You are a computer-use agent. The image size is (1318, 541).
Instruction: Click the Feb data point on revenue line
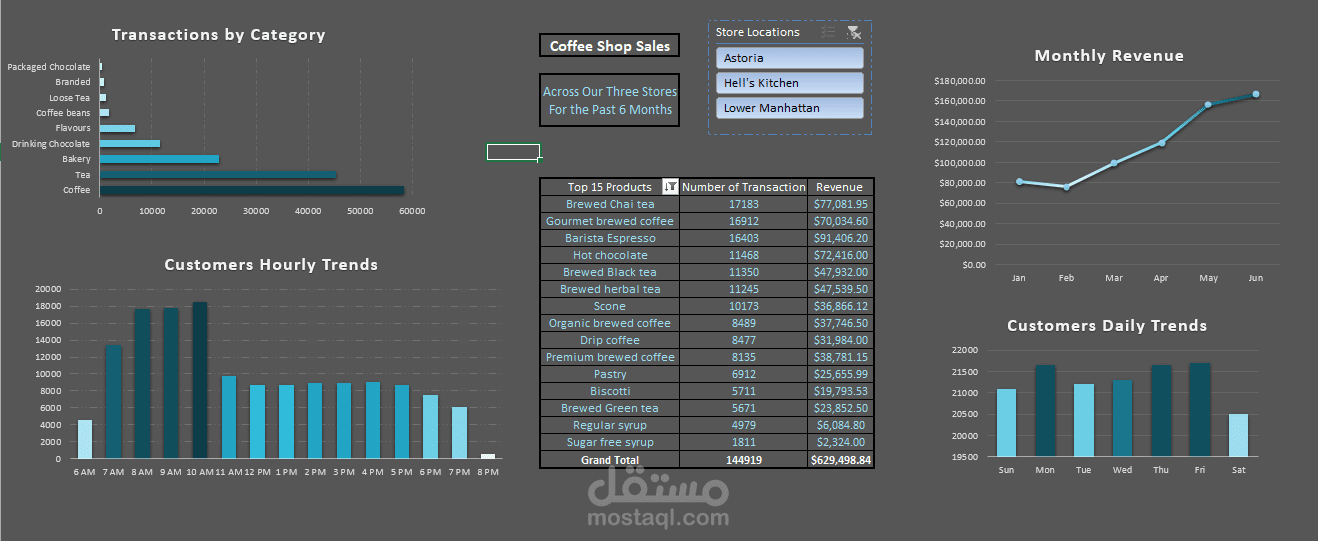point(1066,187)
